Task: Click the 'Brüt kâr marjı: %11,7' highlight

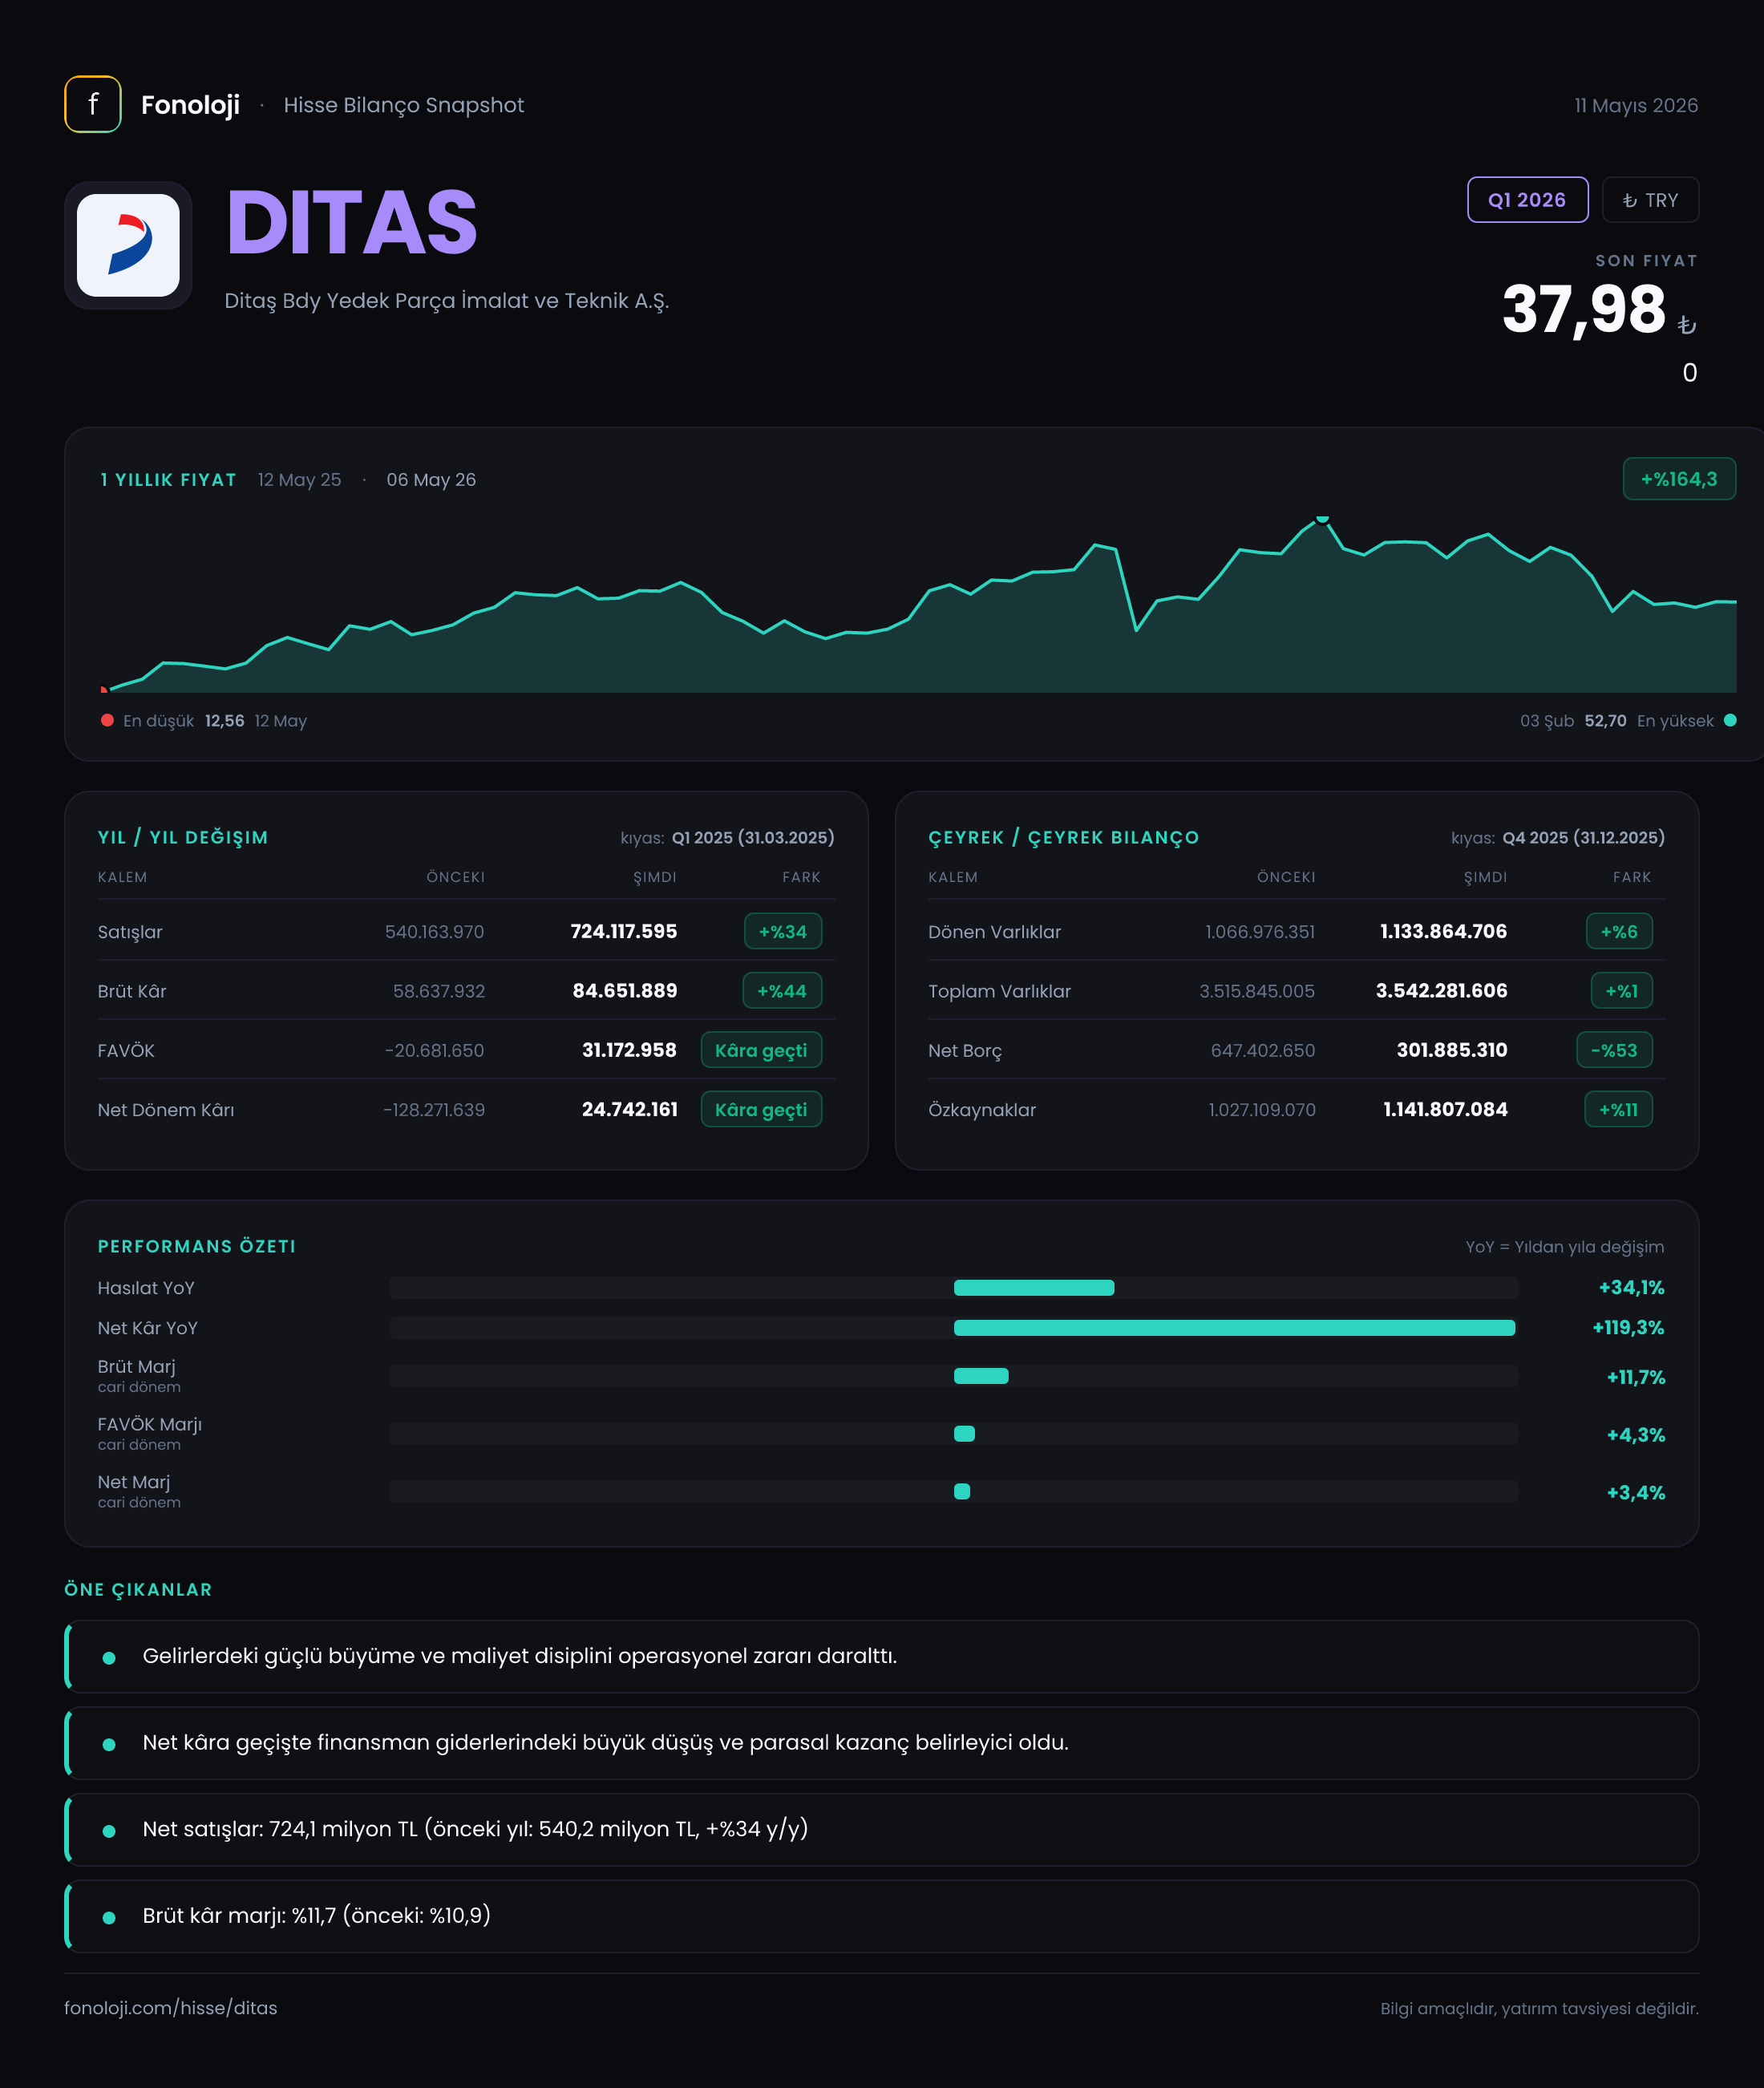Action: coord(881,1916)
